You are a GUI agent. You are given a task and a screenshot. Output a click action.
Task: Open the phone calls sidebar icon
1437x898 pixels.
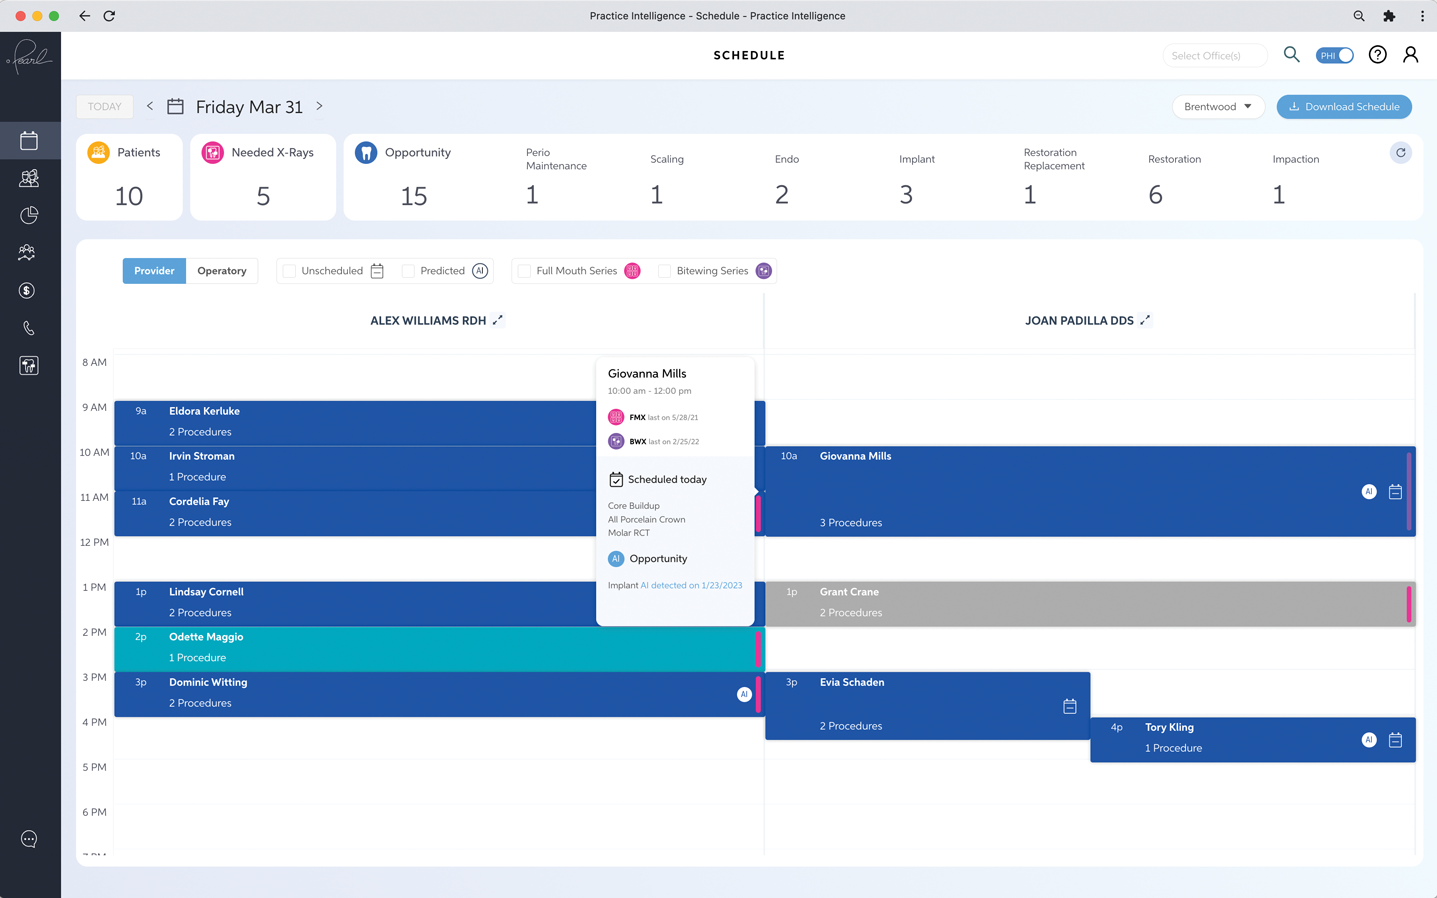pyautogui.click(x=29, y=328)
